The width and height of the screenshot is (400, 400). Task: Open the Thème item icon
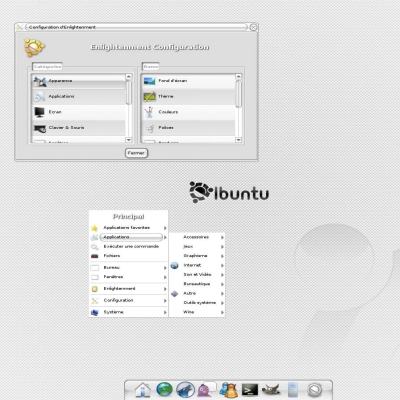[x=149, y=97]
